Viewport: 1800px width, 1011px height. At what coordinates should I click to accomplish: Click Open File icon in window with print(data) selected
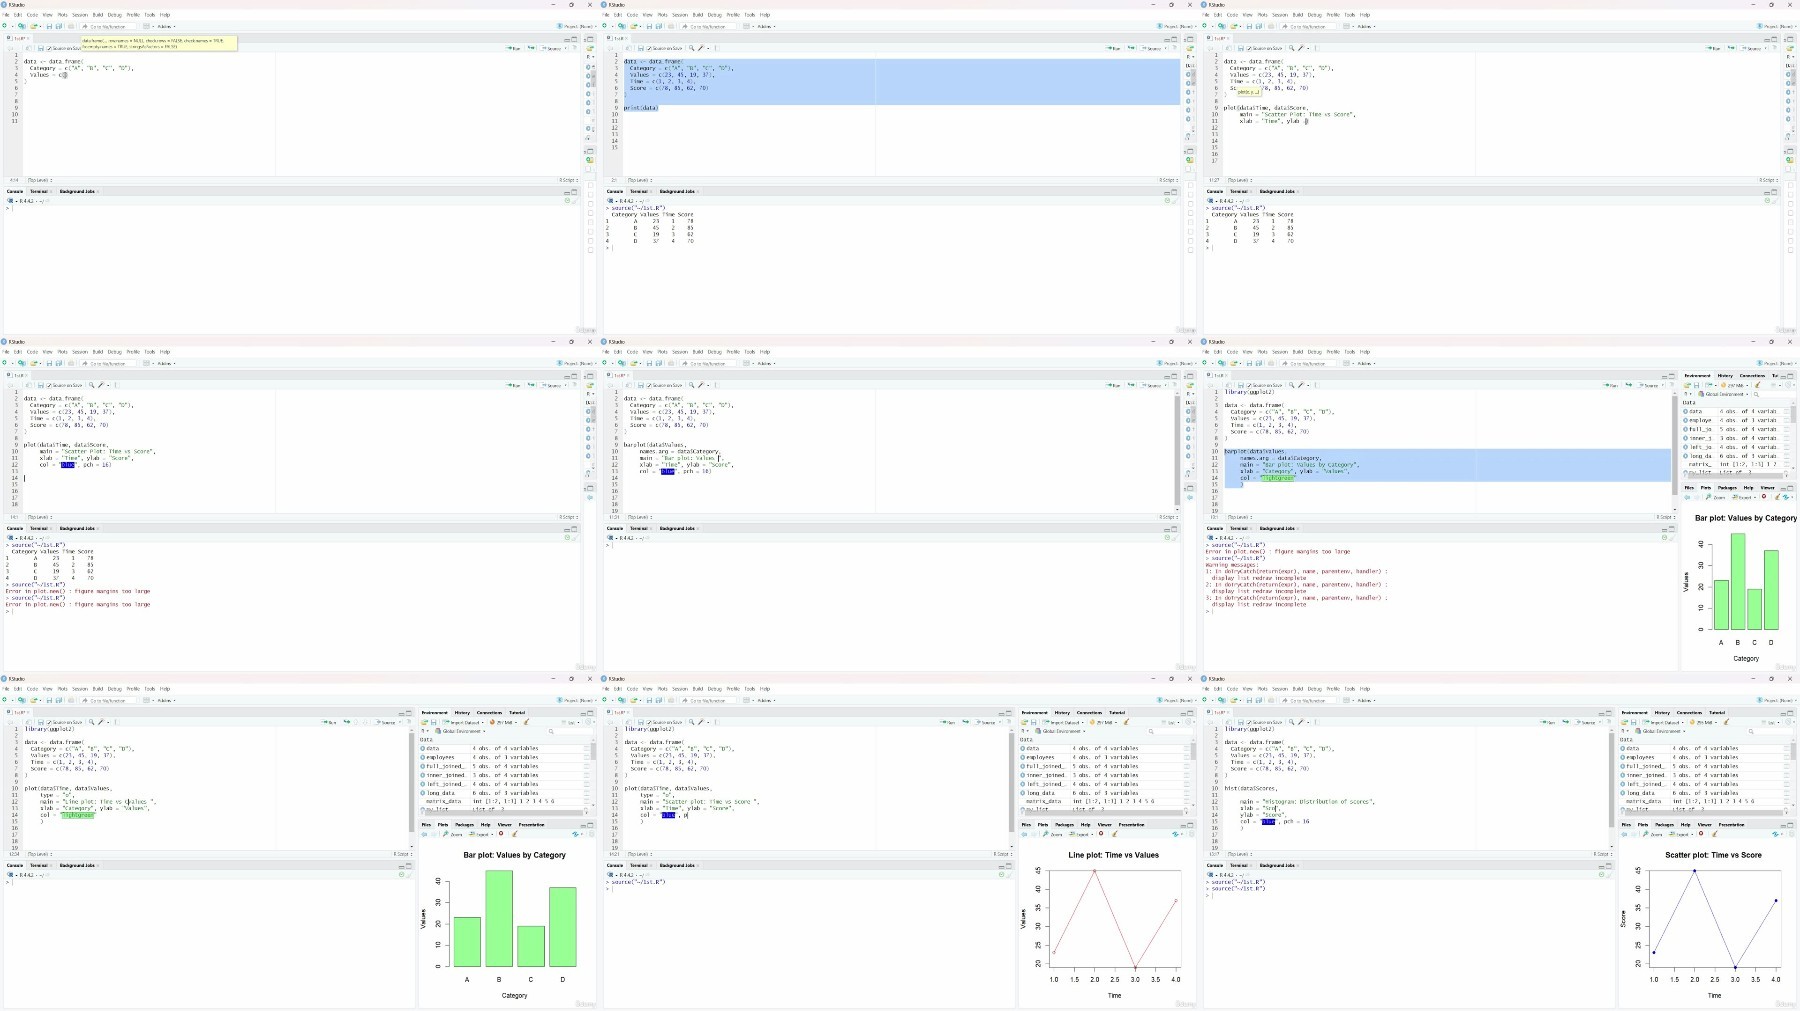pos(633,26)
